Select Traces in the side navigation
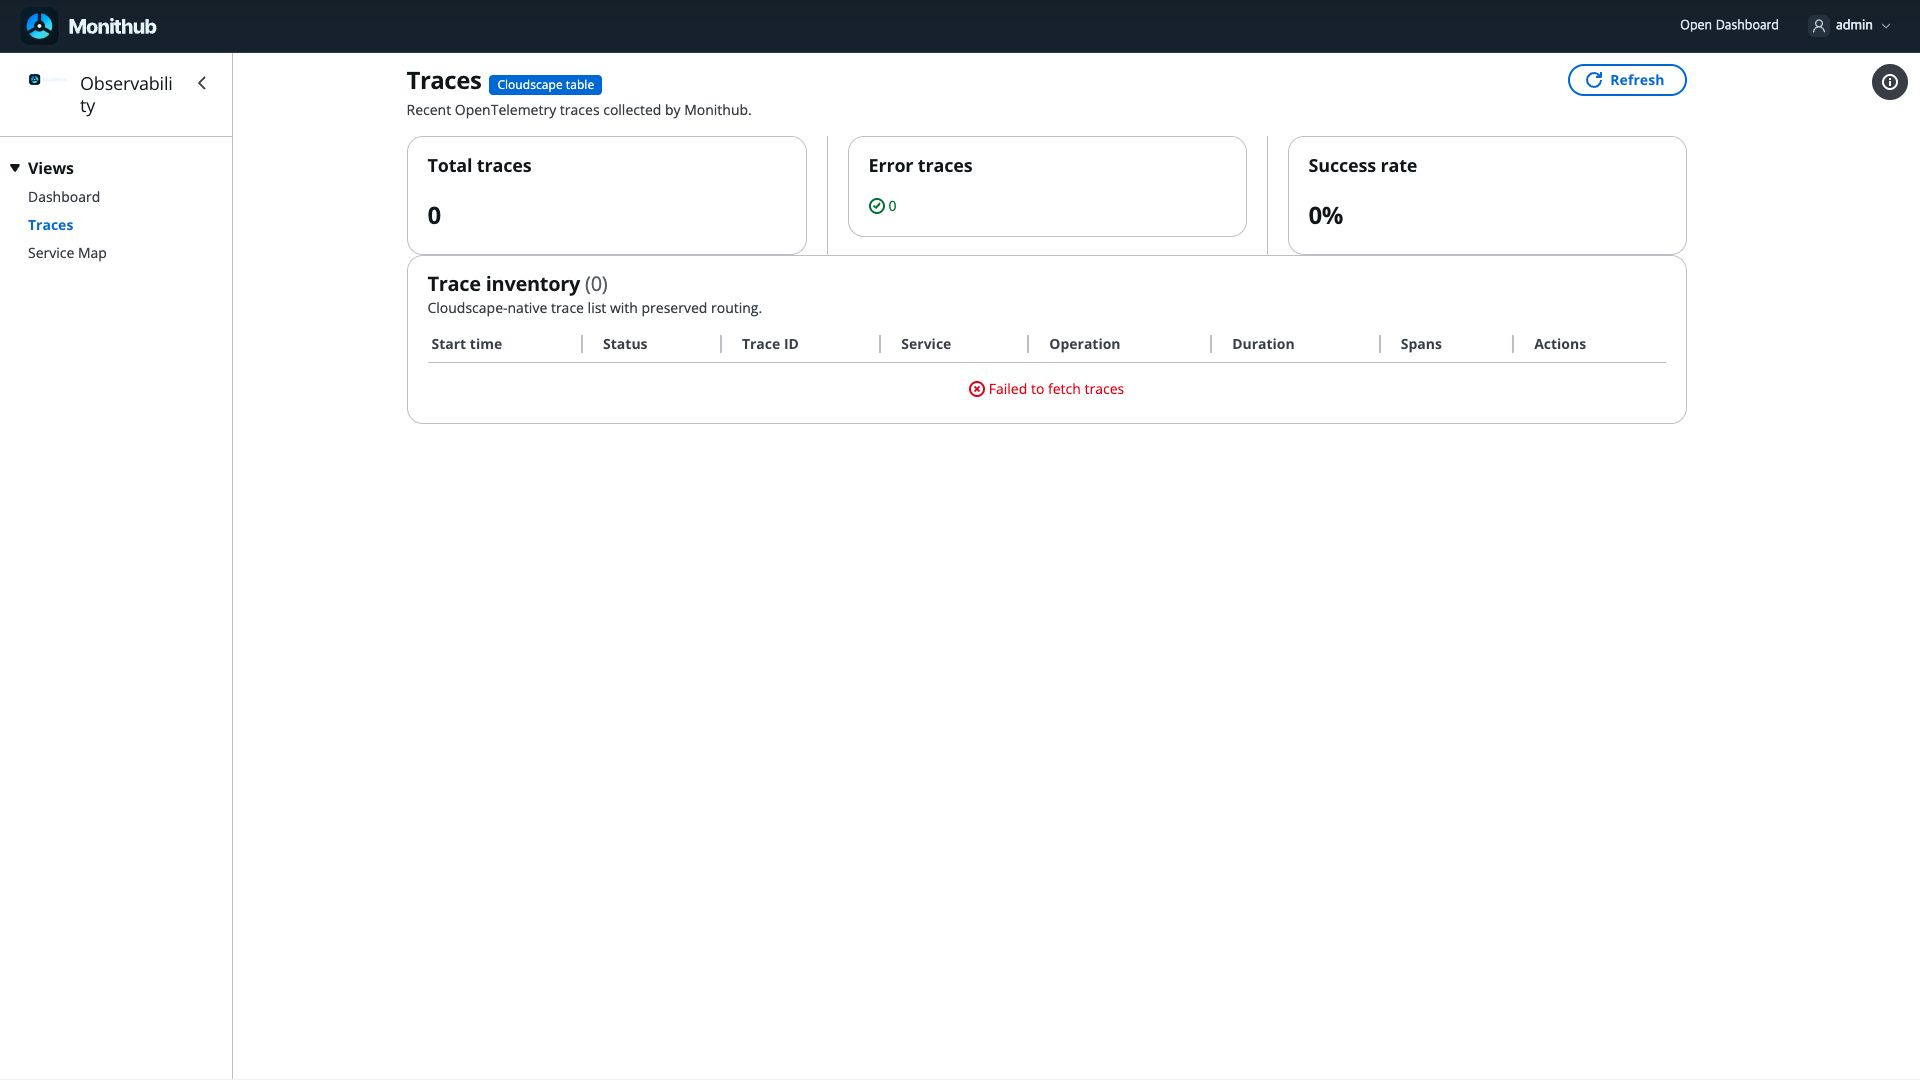1920x1080 pixels. (x=51, y=225)
